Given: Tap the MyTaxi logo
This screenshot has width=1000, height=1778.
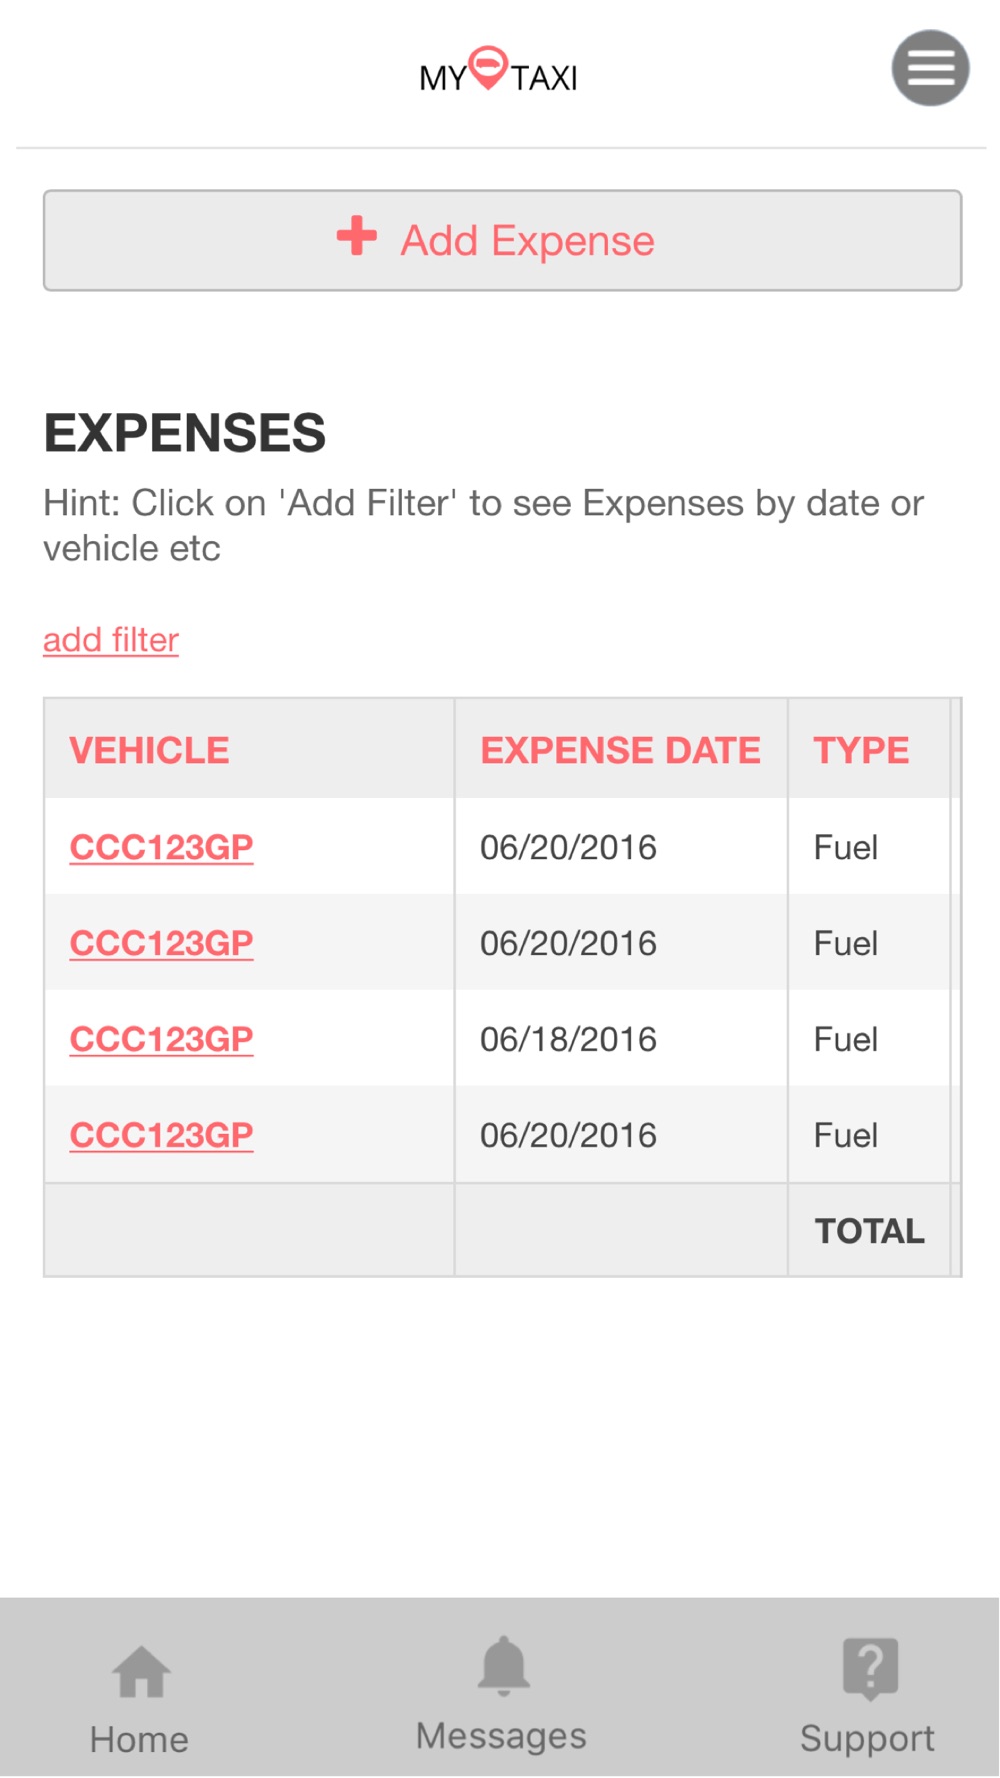Looking at the screenshot, I should tap(498, 72).
